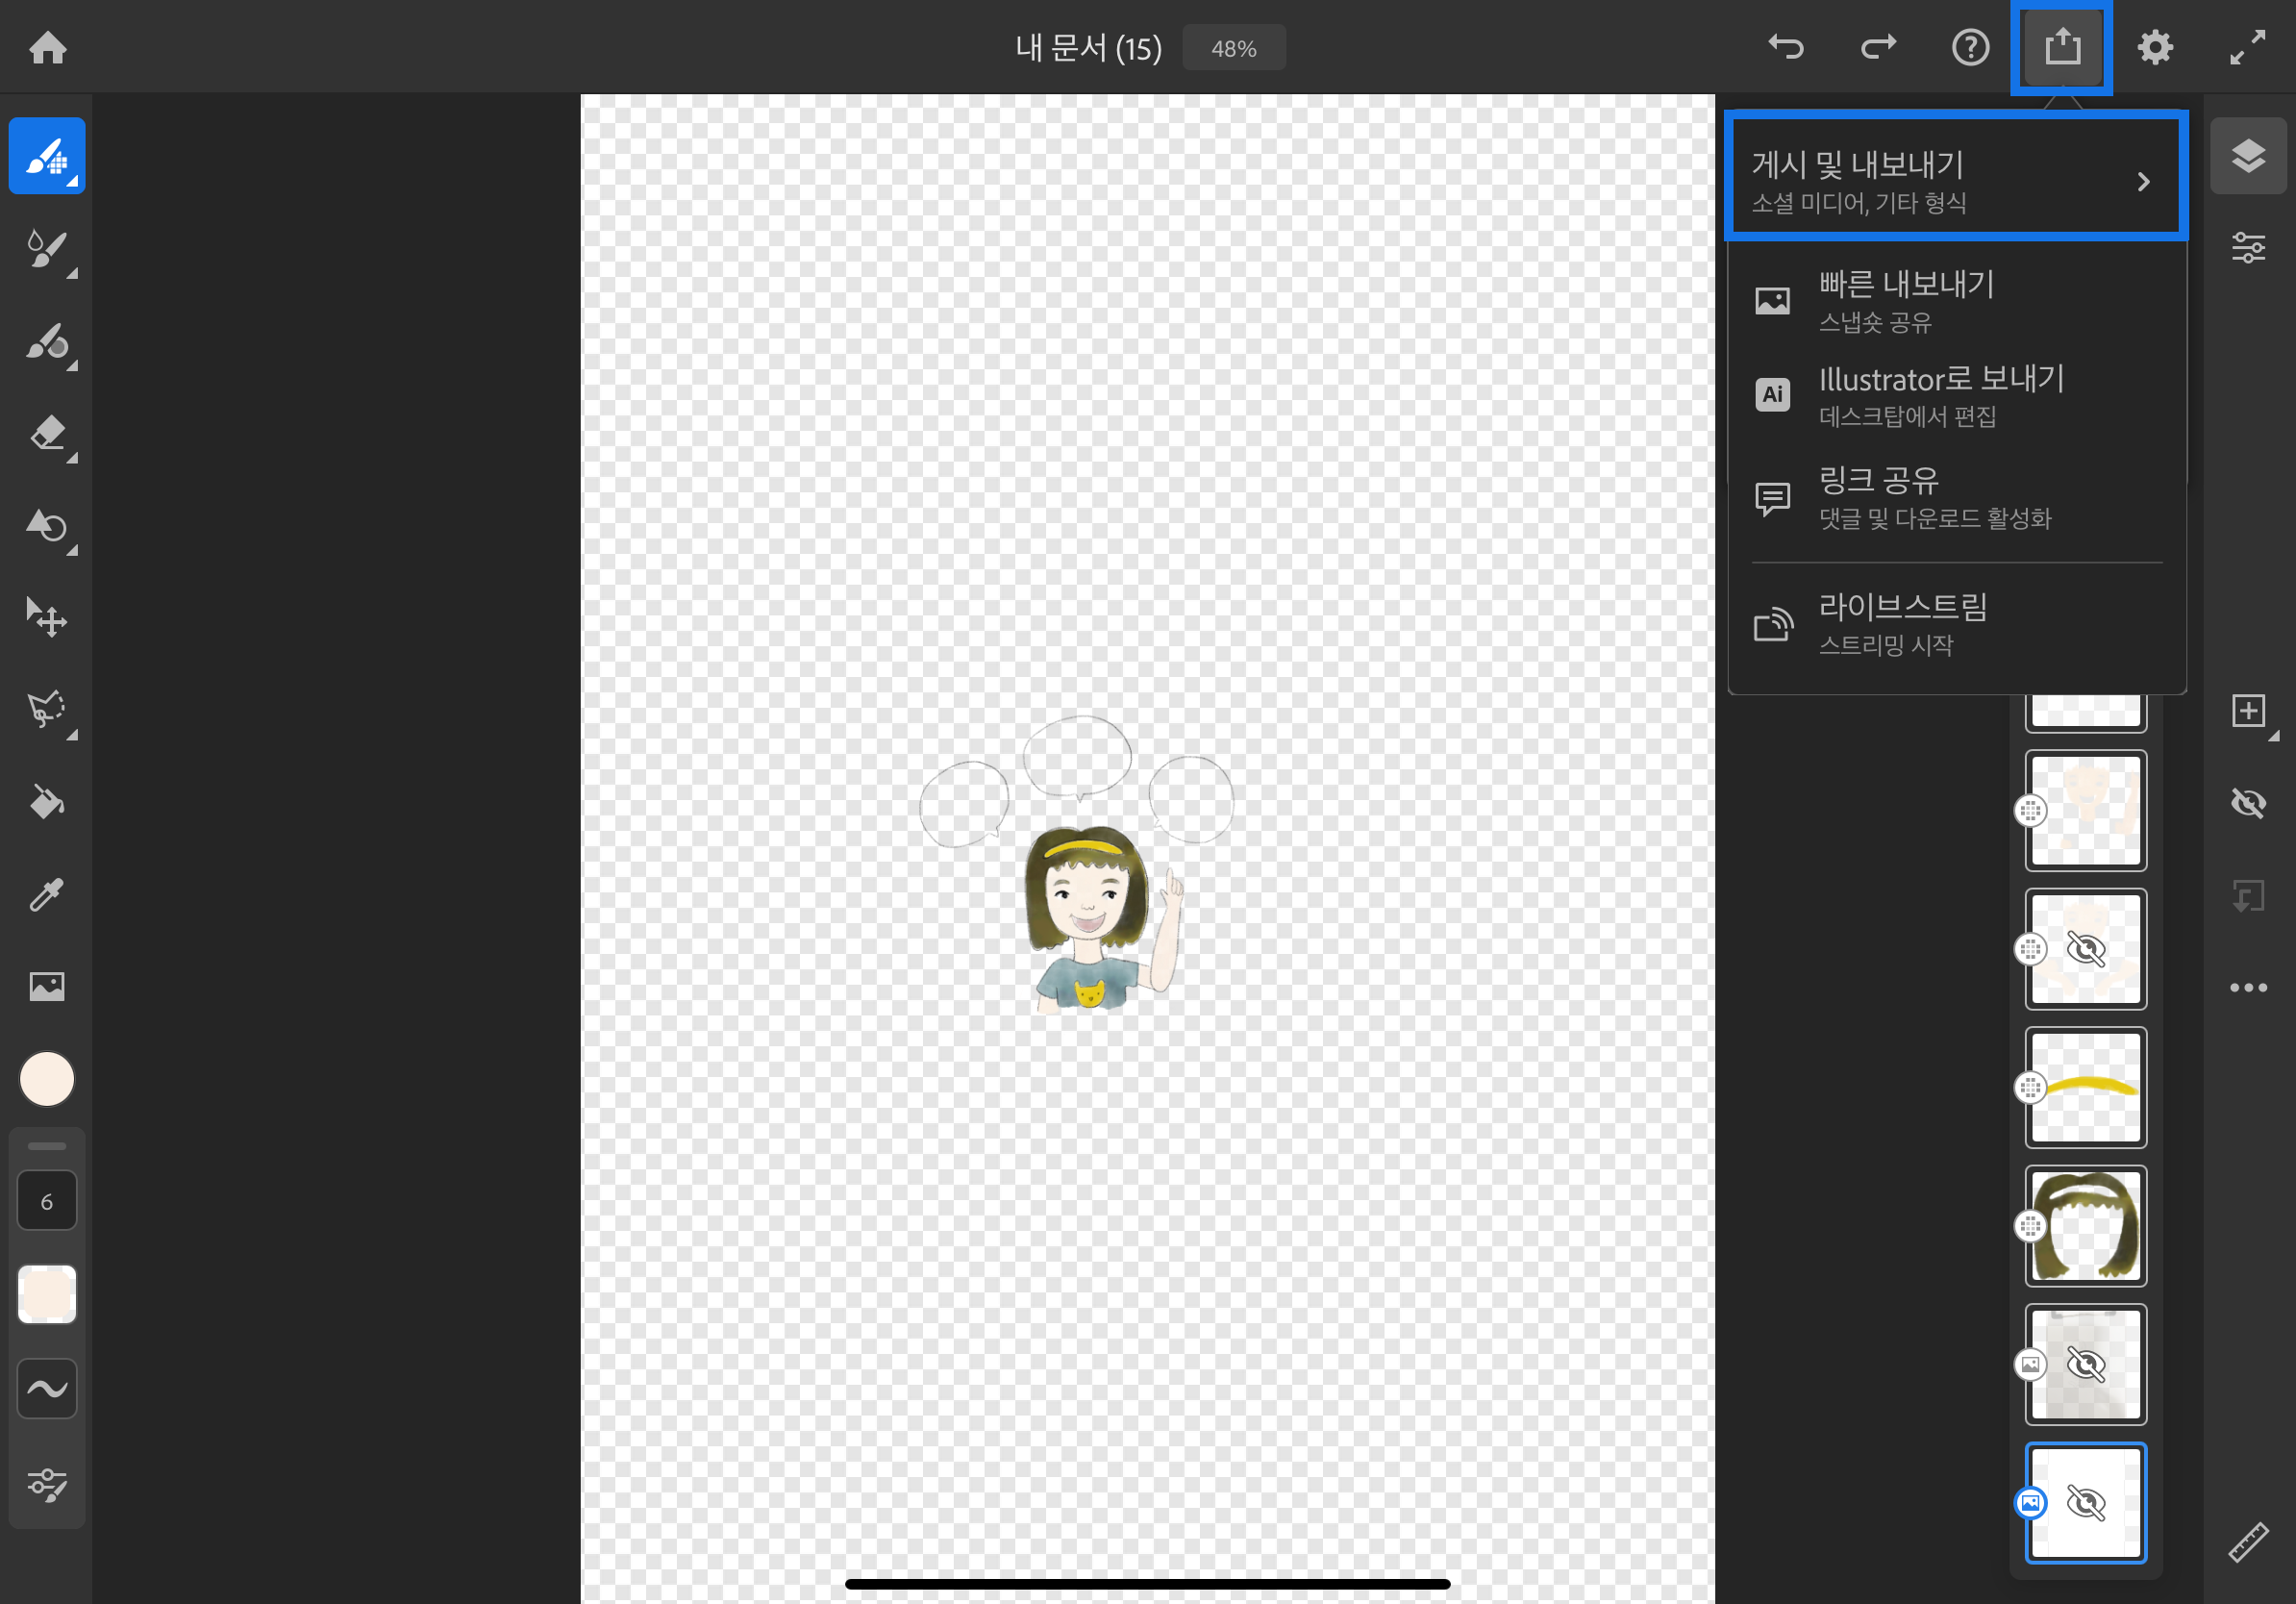Screen dimensions: 2296x1604
Task: Open the cream color swatch picker
Action: click(x=47, y=1080)
